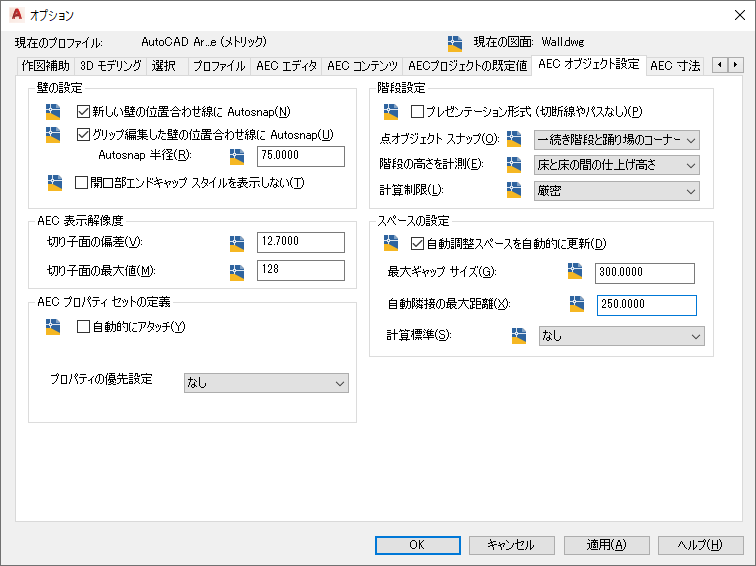Click drawing icon next to 計算標準 dropdown

tap(519, 336)
